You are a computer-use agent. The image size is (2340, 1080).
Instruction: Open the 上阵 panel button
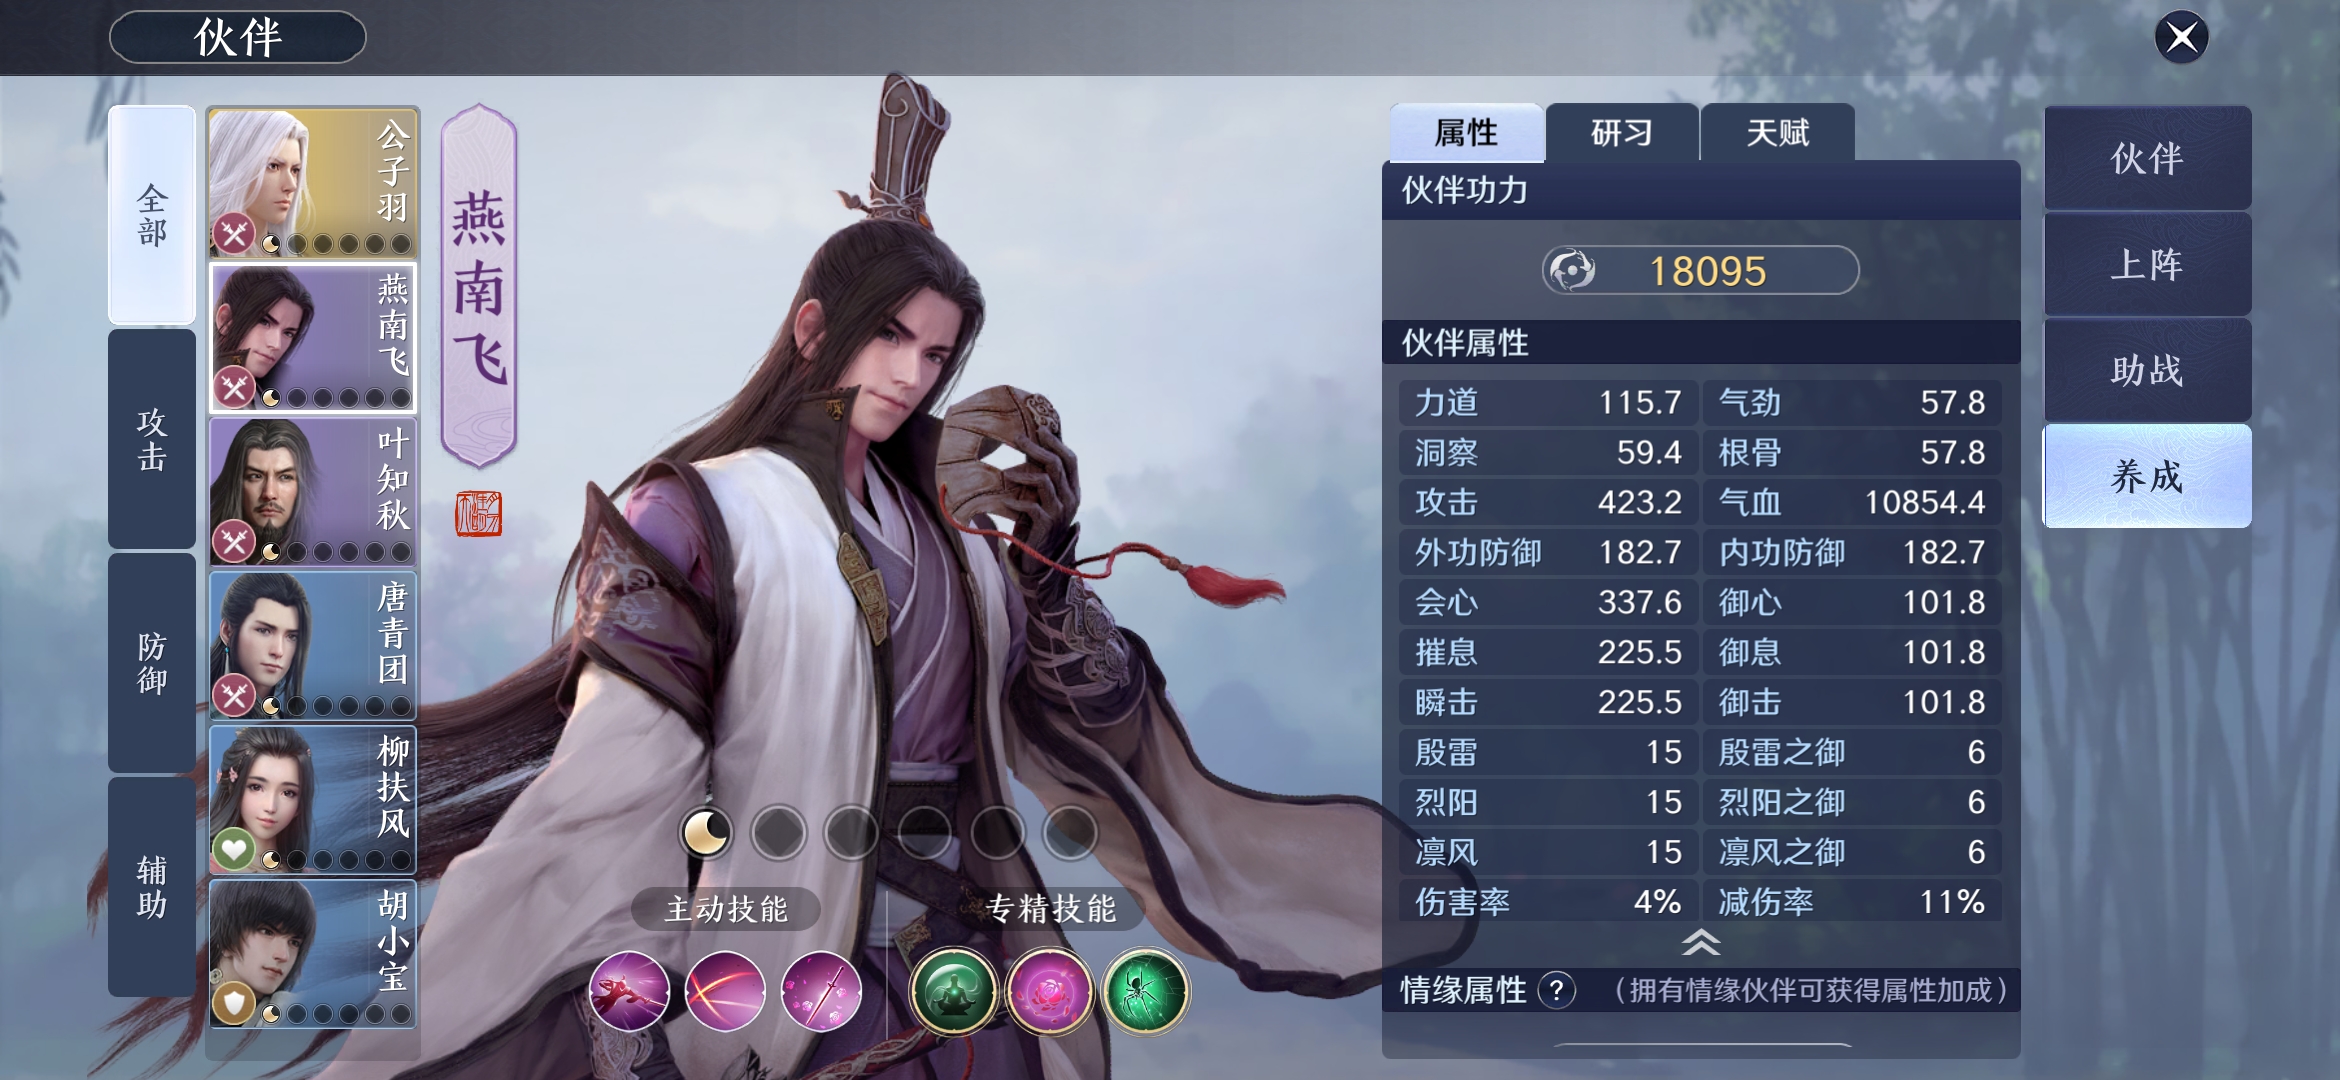(2147, 264)
